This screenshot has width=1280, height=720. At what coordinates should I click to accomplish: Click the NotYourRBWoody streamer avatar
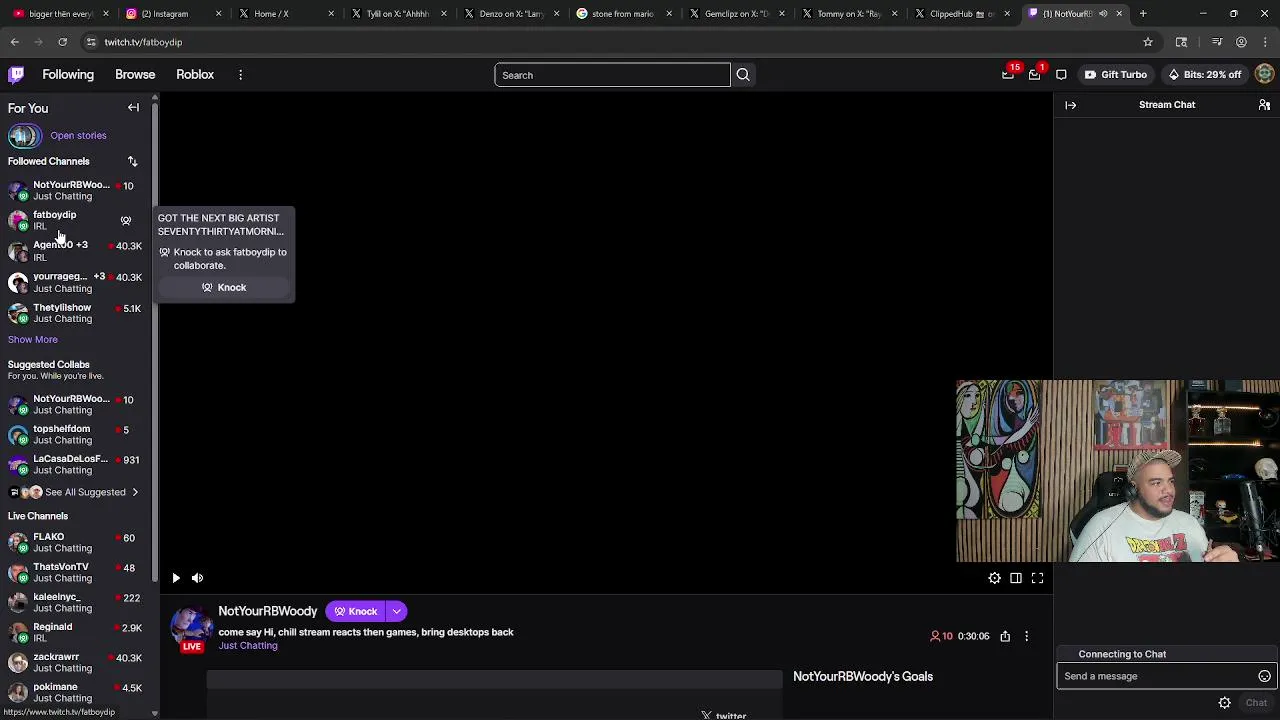click(191, 627)
